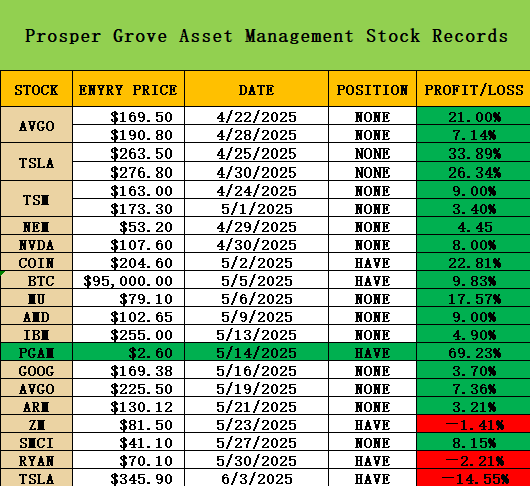Select profit cell 69.23%
530x486 pixels.
[474, 352]
